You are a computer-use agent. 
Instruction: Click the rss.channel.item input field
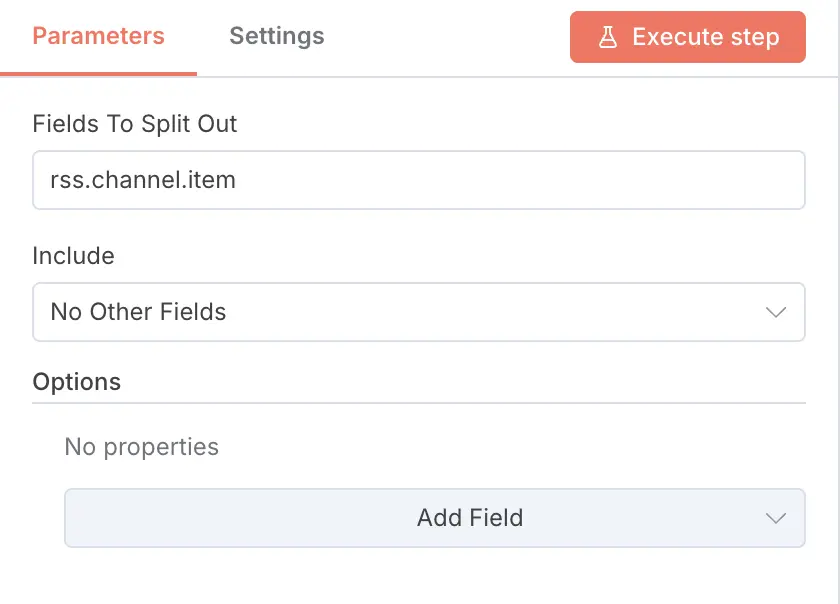pyautogui.click(x=419, y=180)
